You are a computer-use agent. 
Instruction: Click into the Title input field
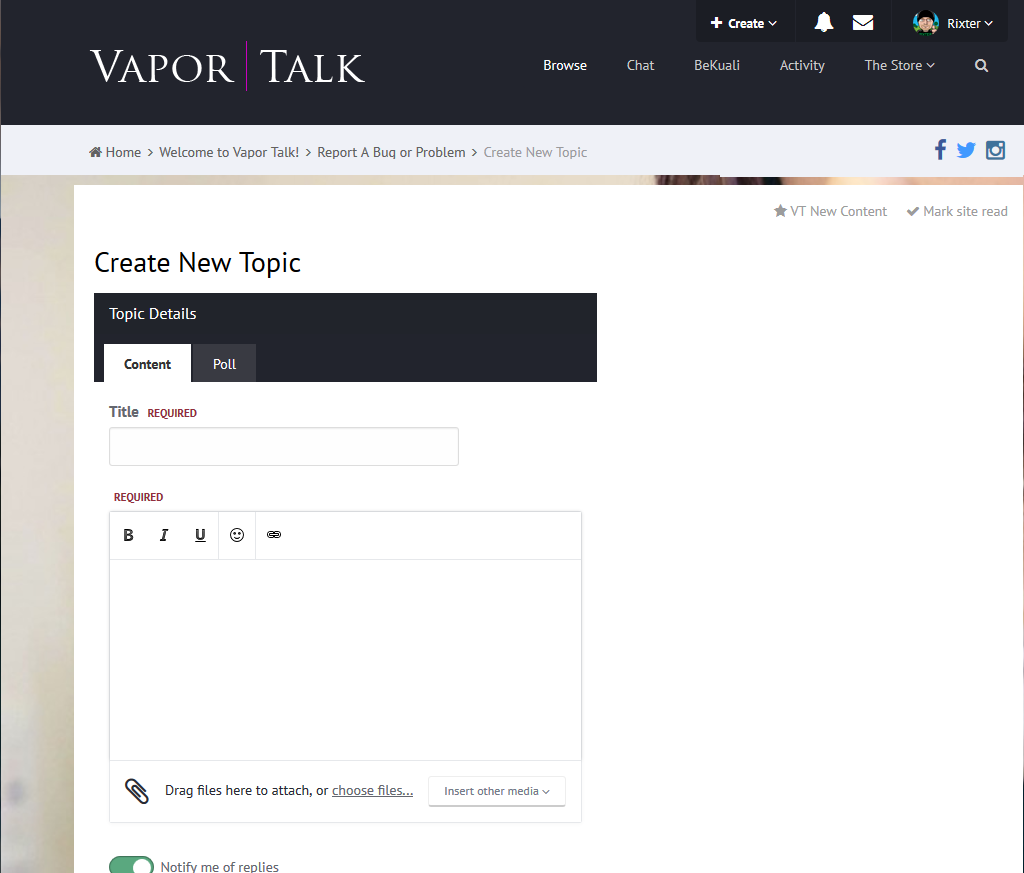[x=284, y=447]
